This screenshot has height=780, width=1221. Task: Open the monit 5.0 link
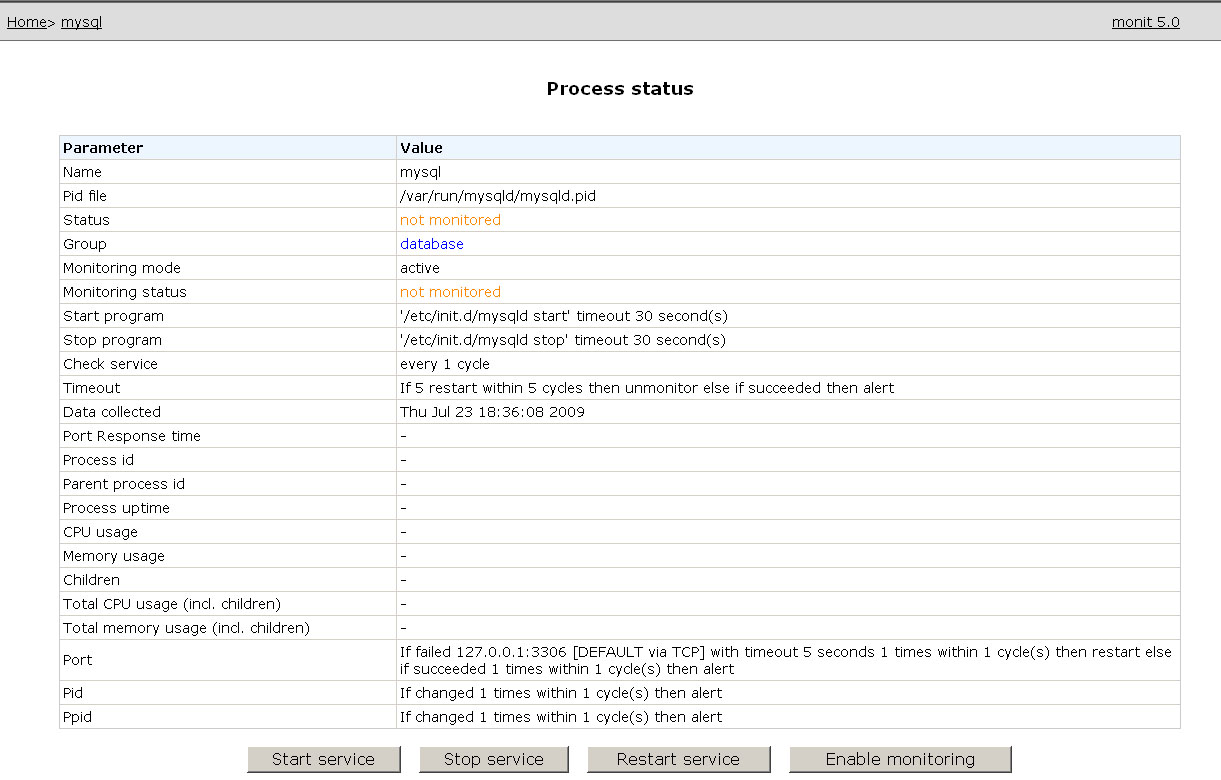pos(1145,22)
